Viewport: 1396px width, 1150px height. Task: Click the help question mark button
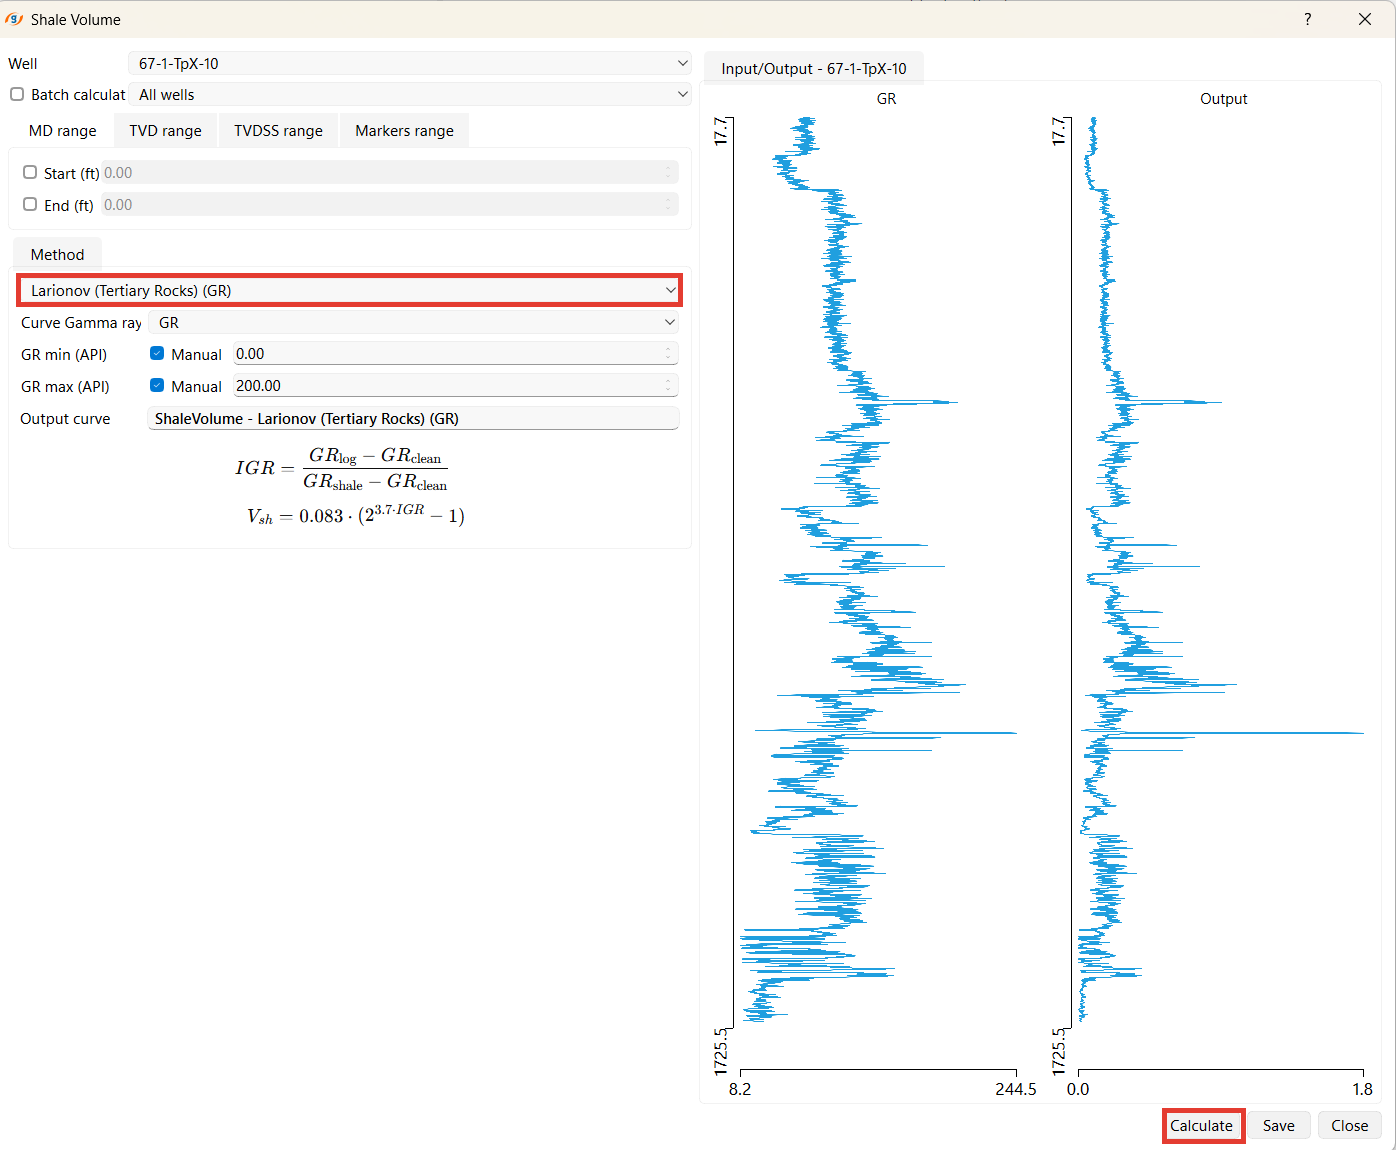[1307, 19]
